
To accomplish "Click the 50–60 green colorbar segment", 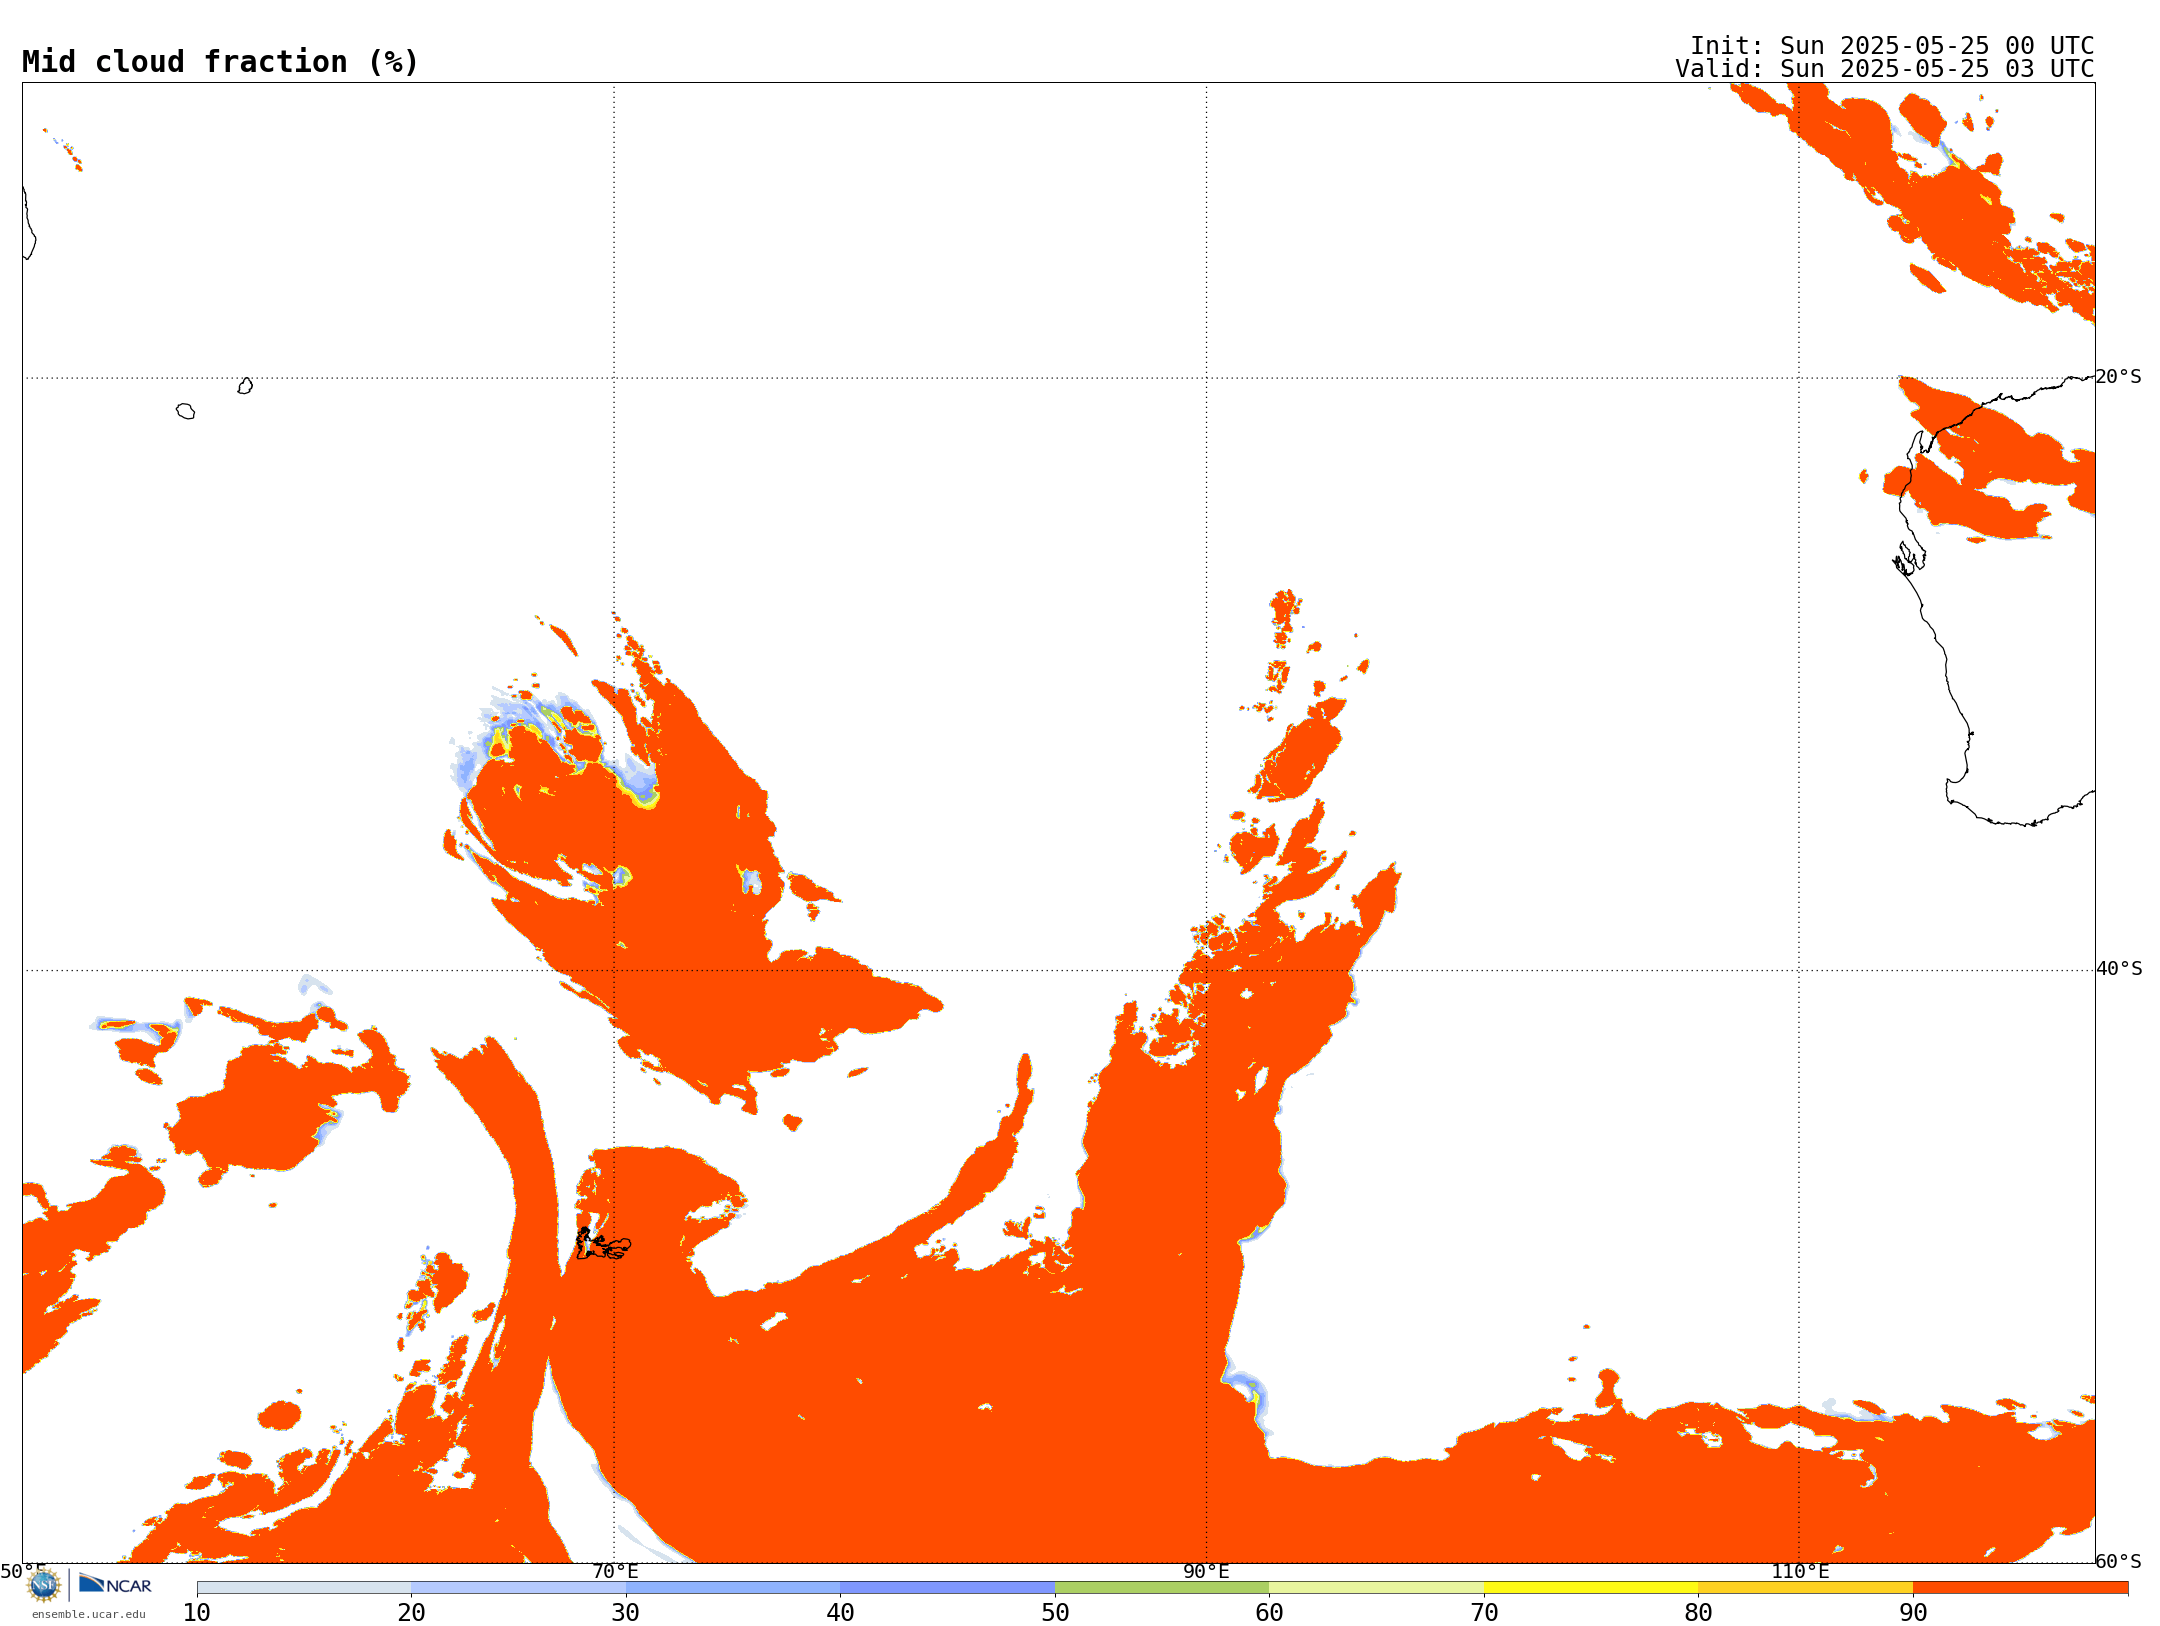I will click(1162, 1588).
